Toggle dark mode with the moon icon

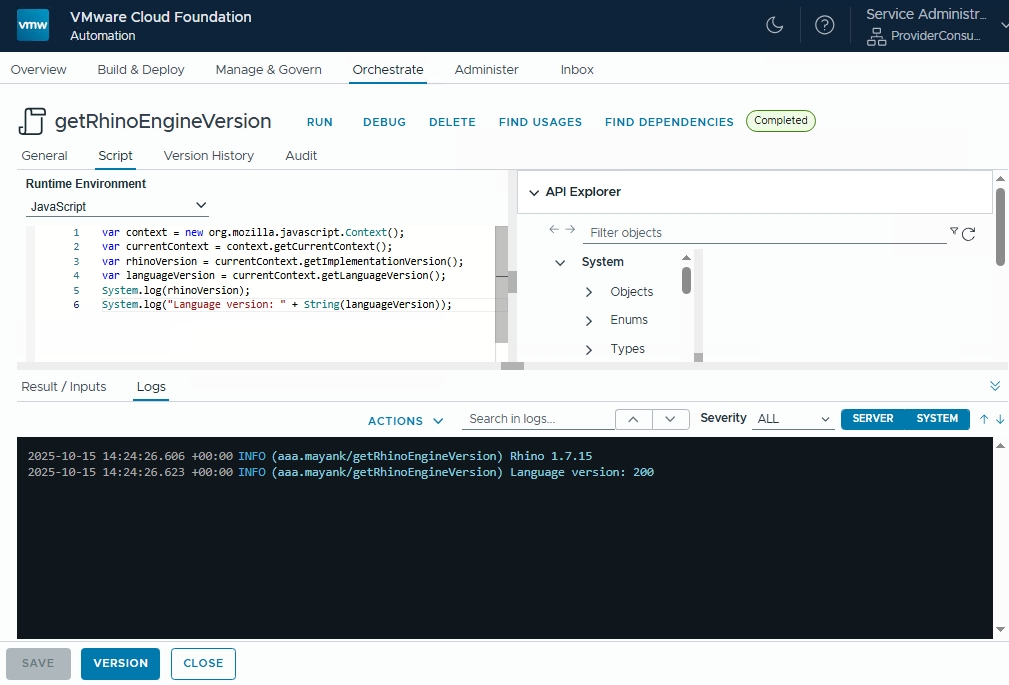[775, 26]
